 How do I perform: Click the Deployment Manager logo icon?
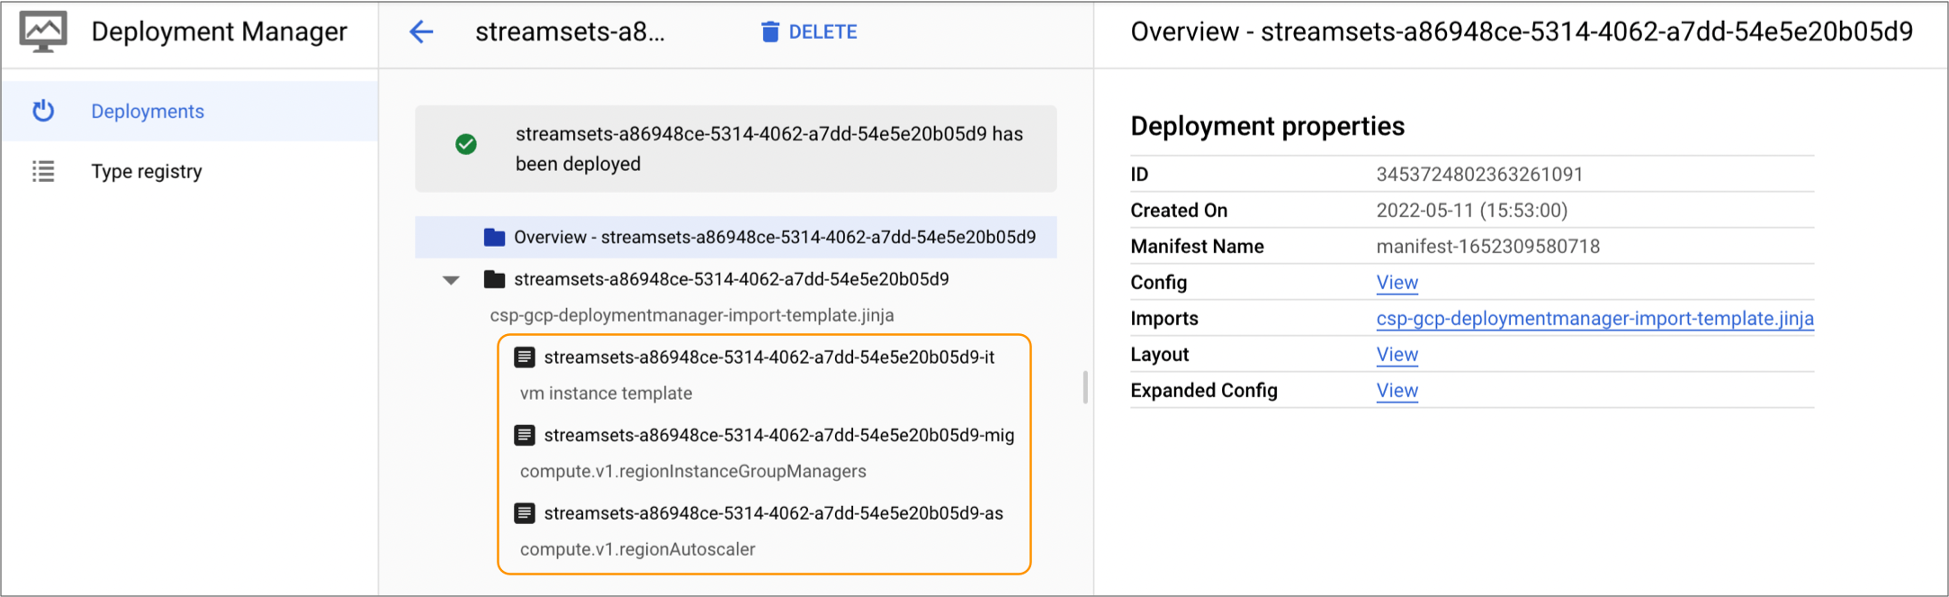[44, 32]
